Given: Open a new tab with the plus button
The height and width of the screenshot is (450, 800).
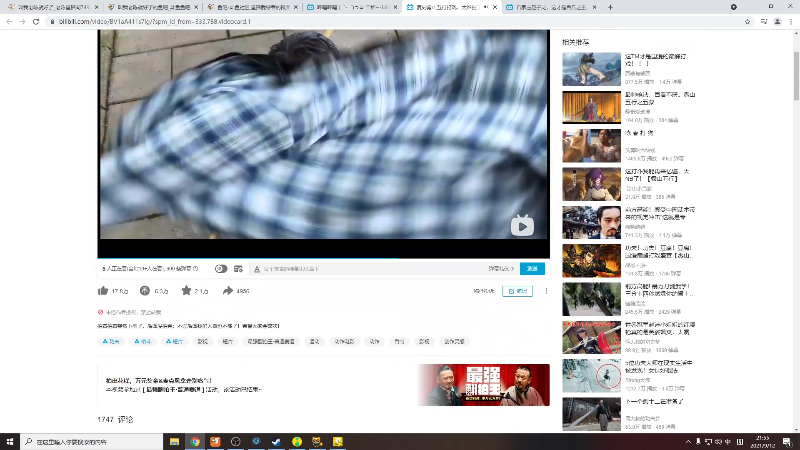Looking at the screenshot, I should click(610, 7).
